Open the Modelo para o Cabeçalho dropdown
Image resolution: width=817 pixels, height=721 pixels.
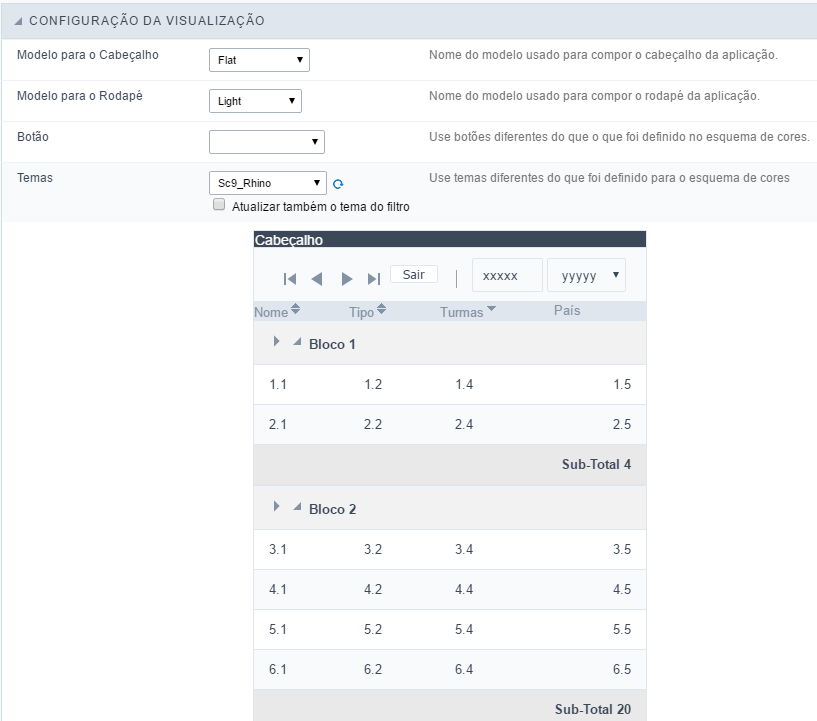[x=259, y=60]
